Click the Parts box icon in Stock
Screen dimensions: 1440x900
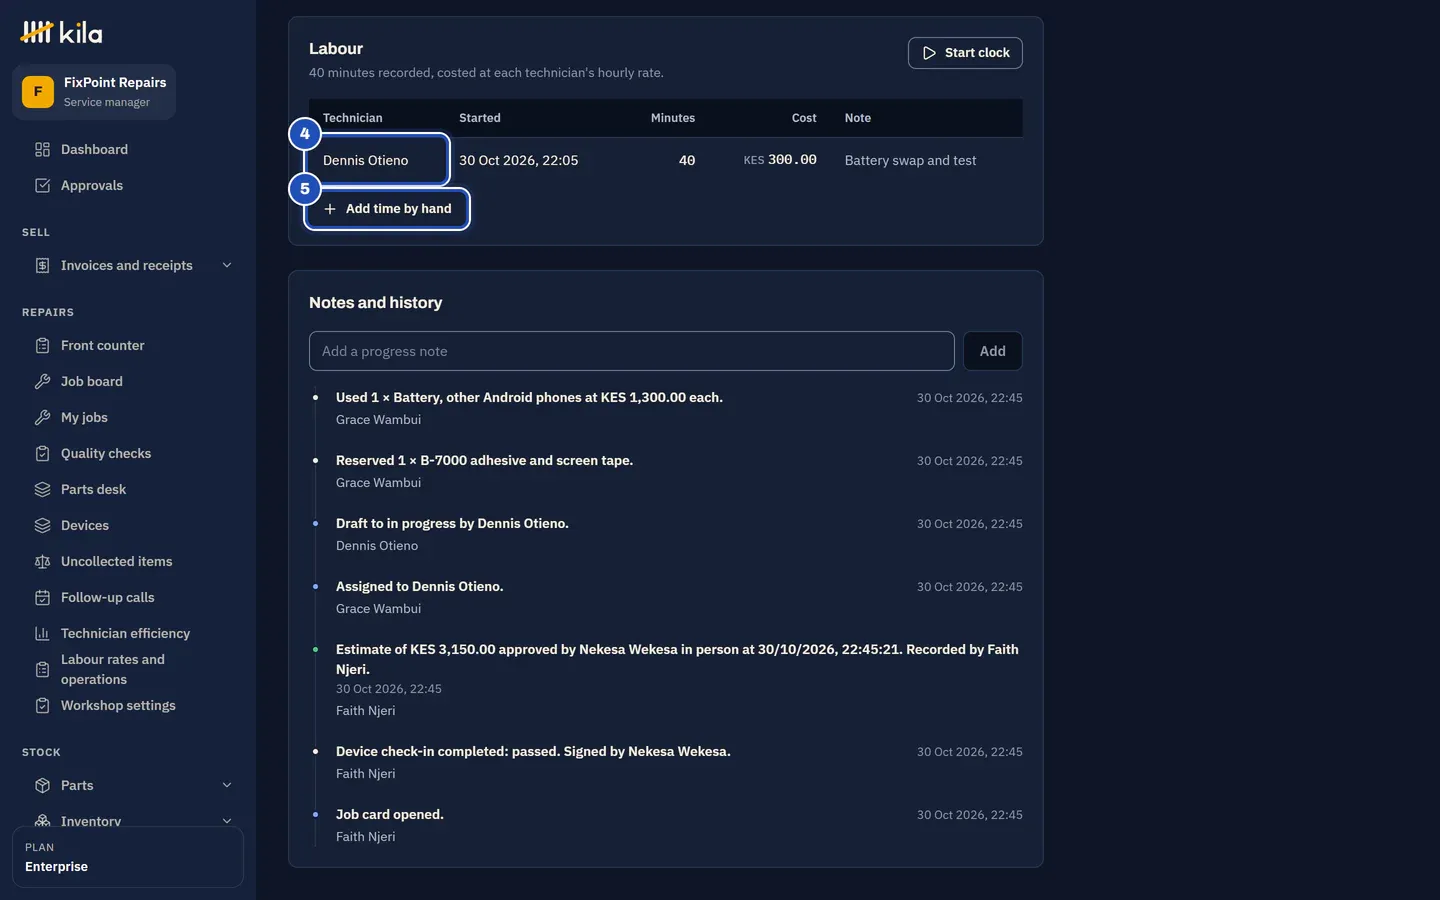[x=42, y=786]
